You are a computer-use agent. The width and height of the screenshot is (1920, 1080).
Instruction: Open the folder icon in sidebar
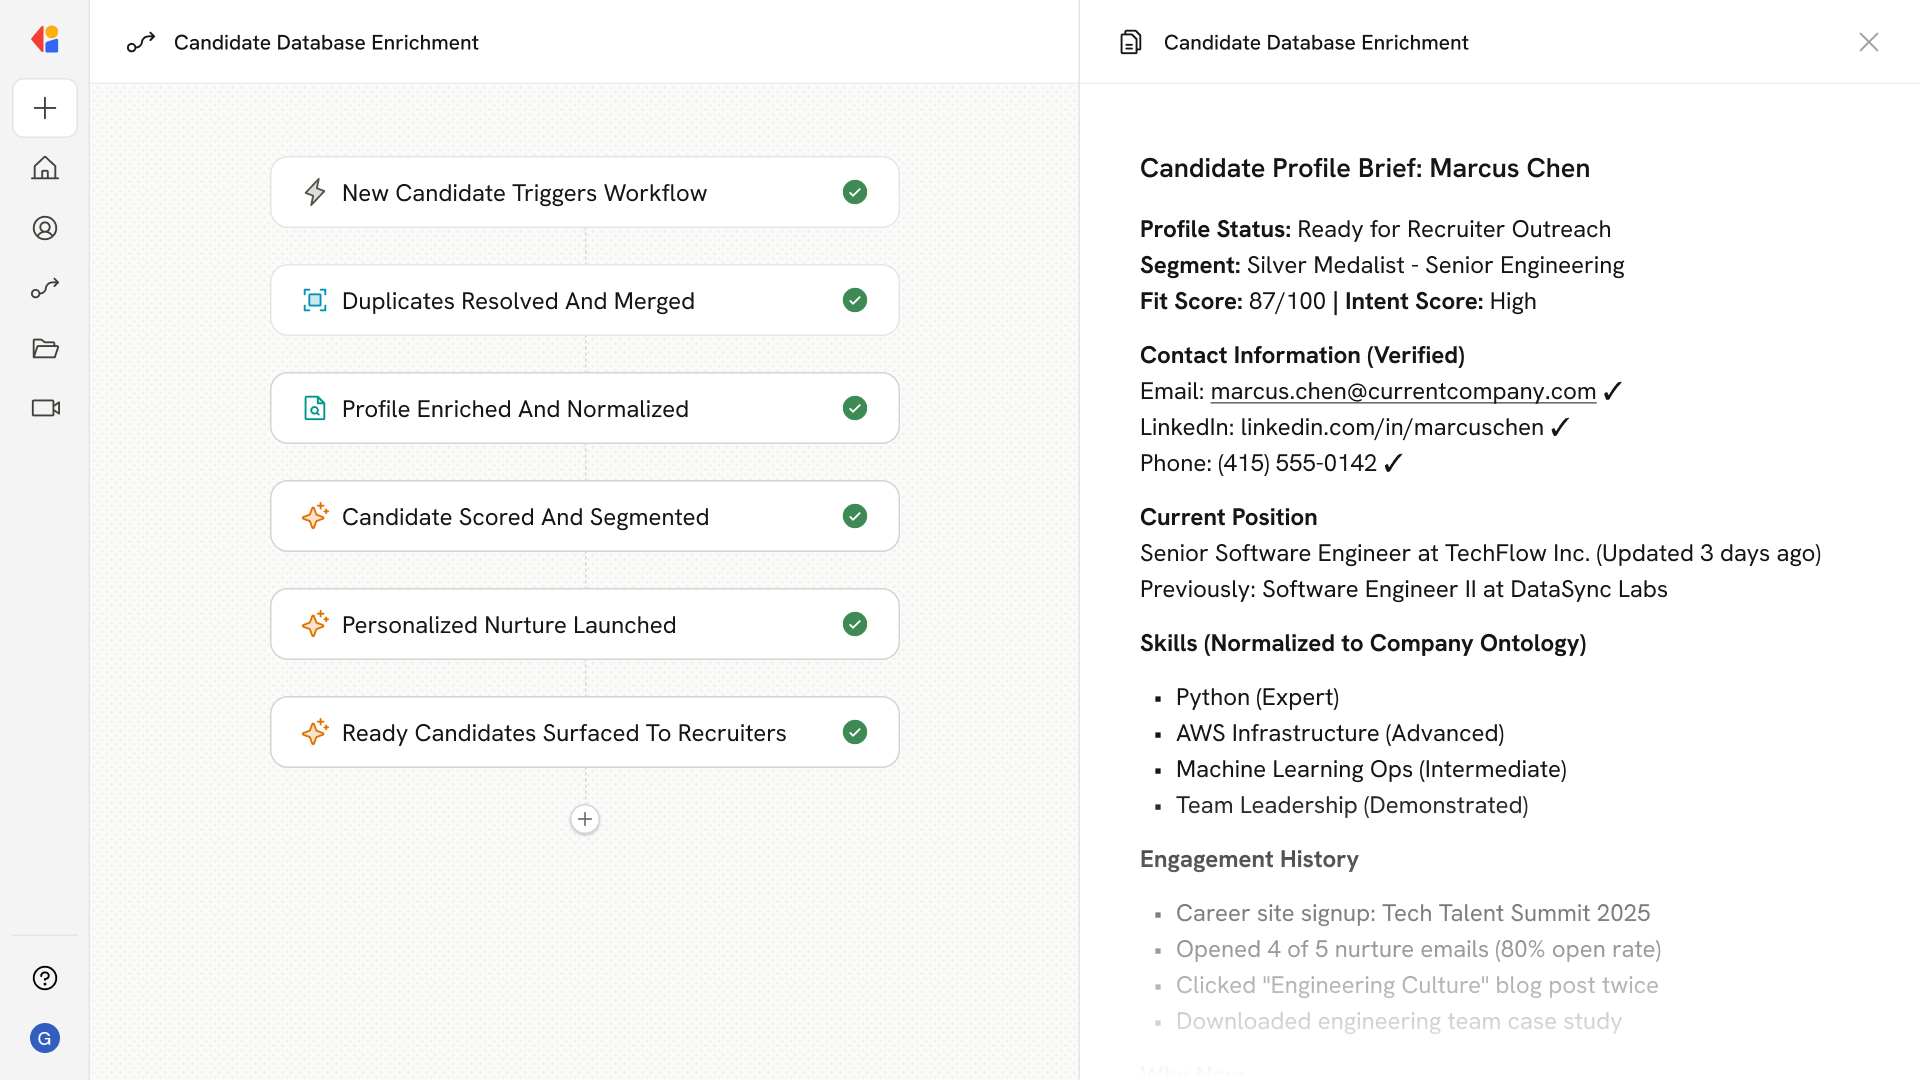[45, 348]
